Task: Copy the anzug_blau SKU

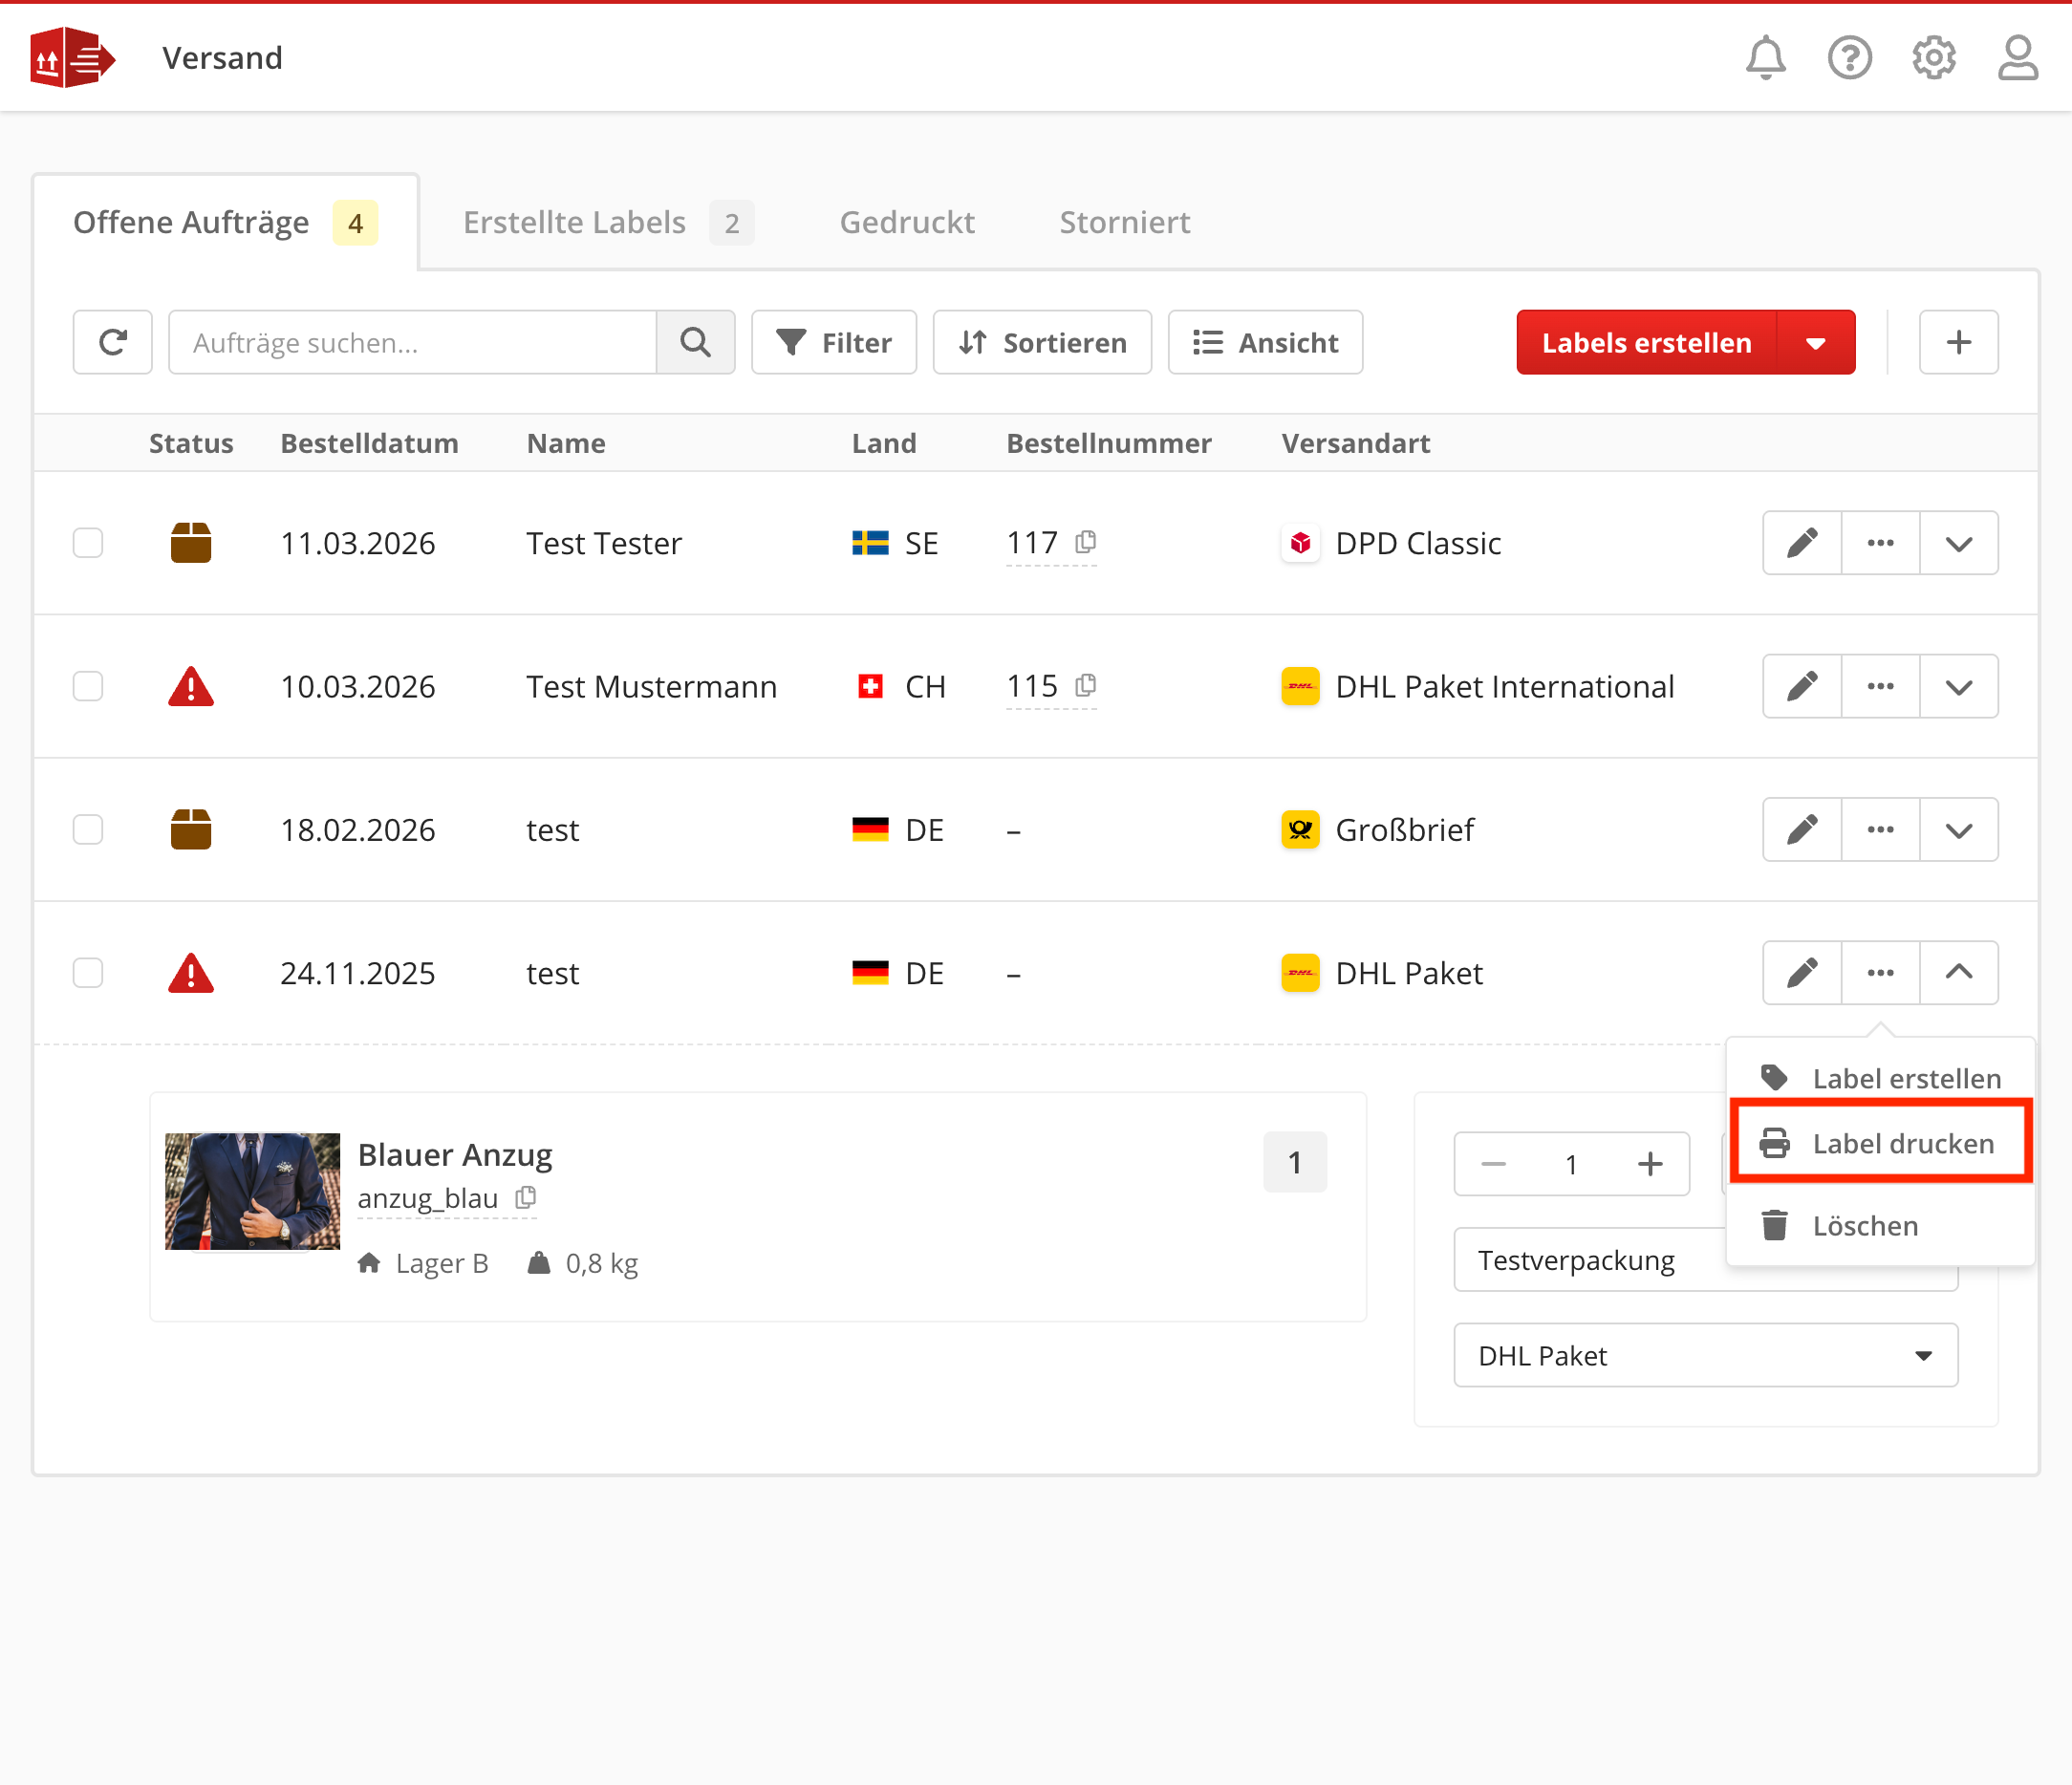Action: pos(526,1197)
